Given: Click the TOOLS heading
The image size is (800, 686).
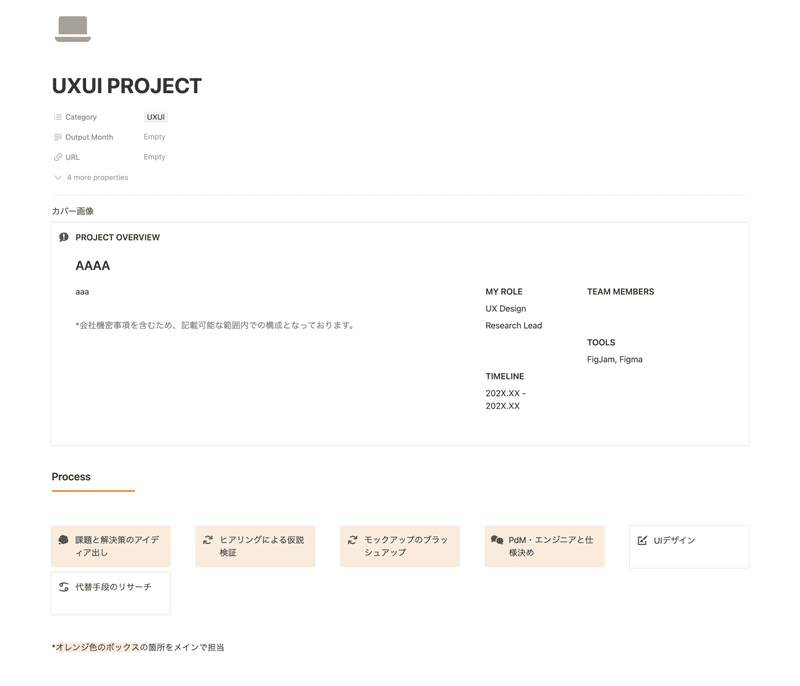Looking at the screenshot, I should (x=601, y=342).
